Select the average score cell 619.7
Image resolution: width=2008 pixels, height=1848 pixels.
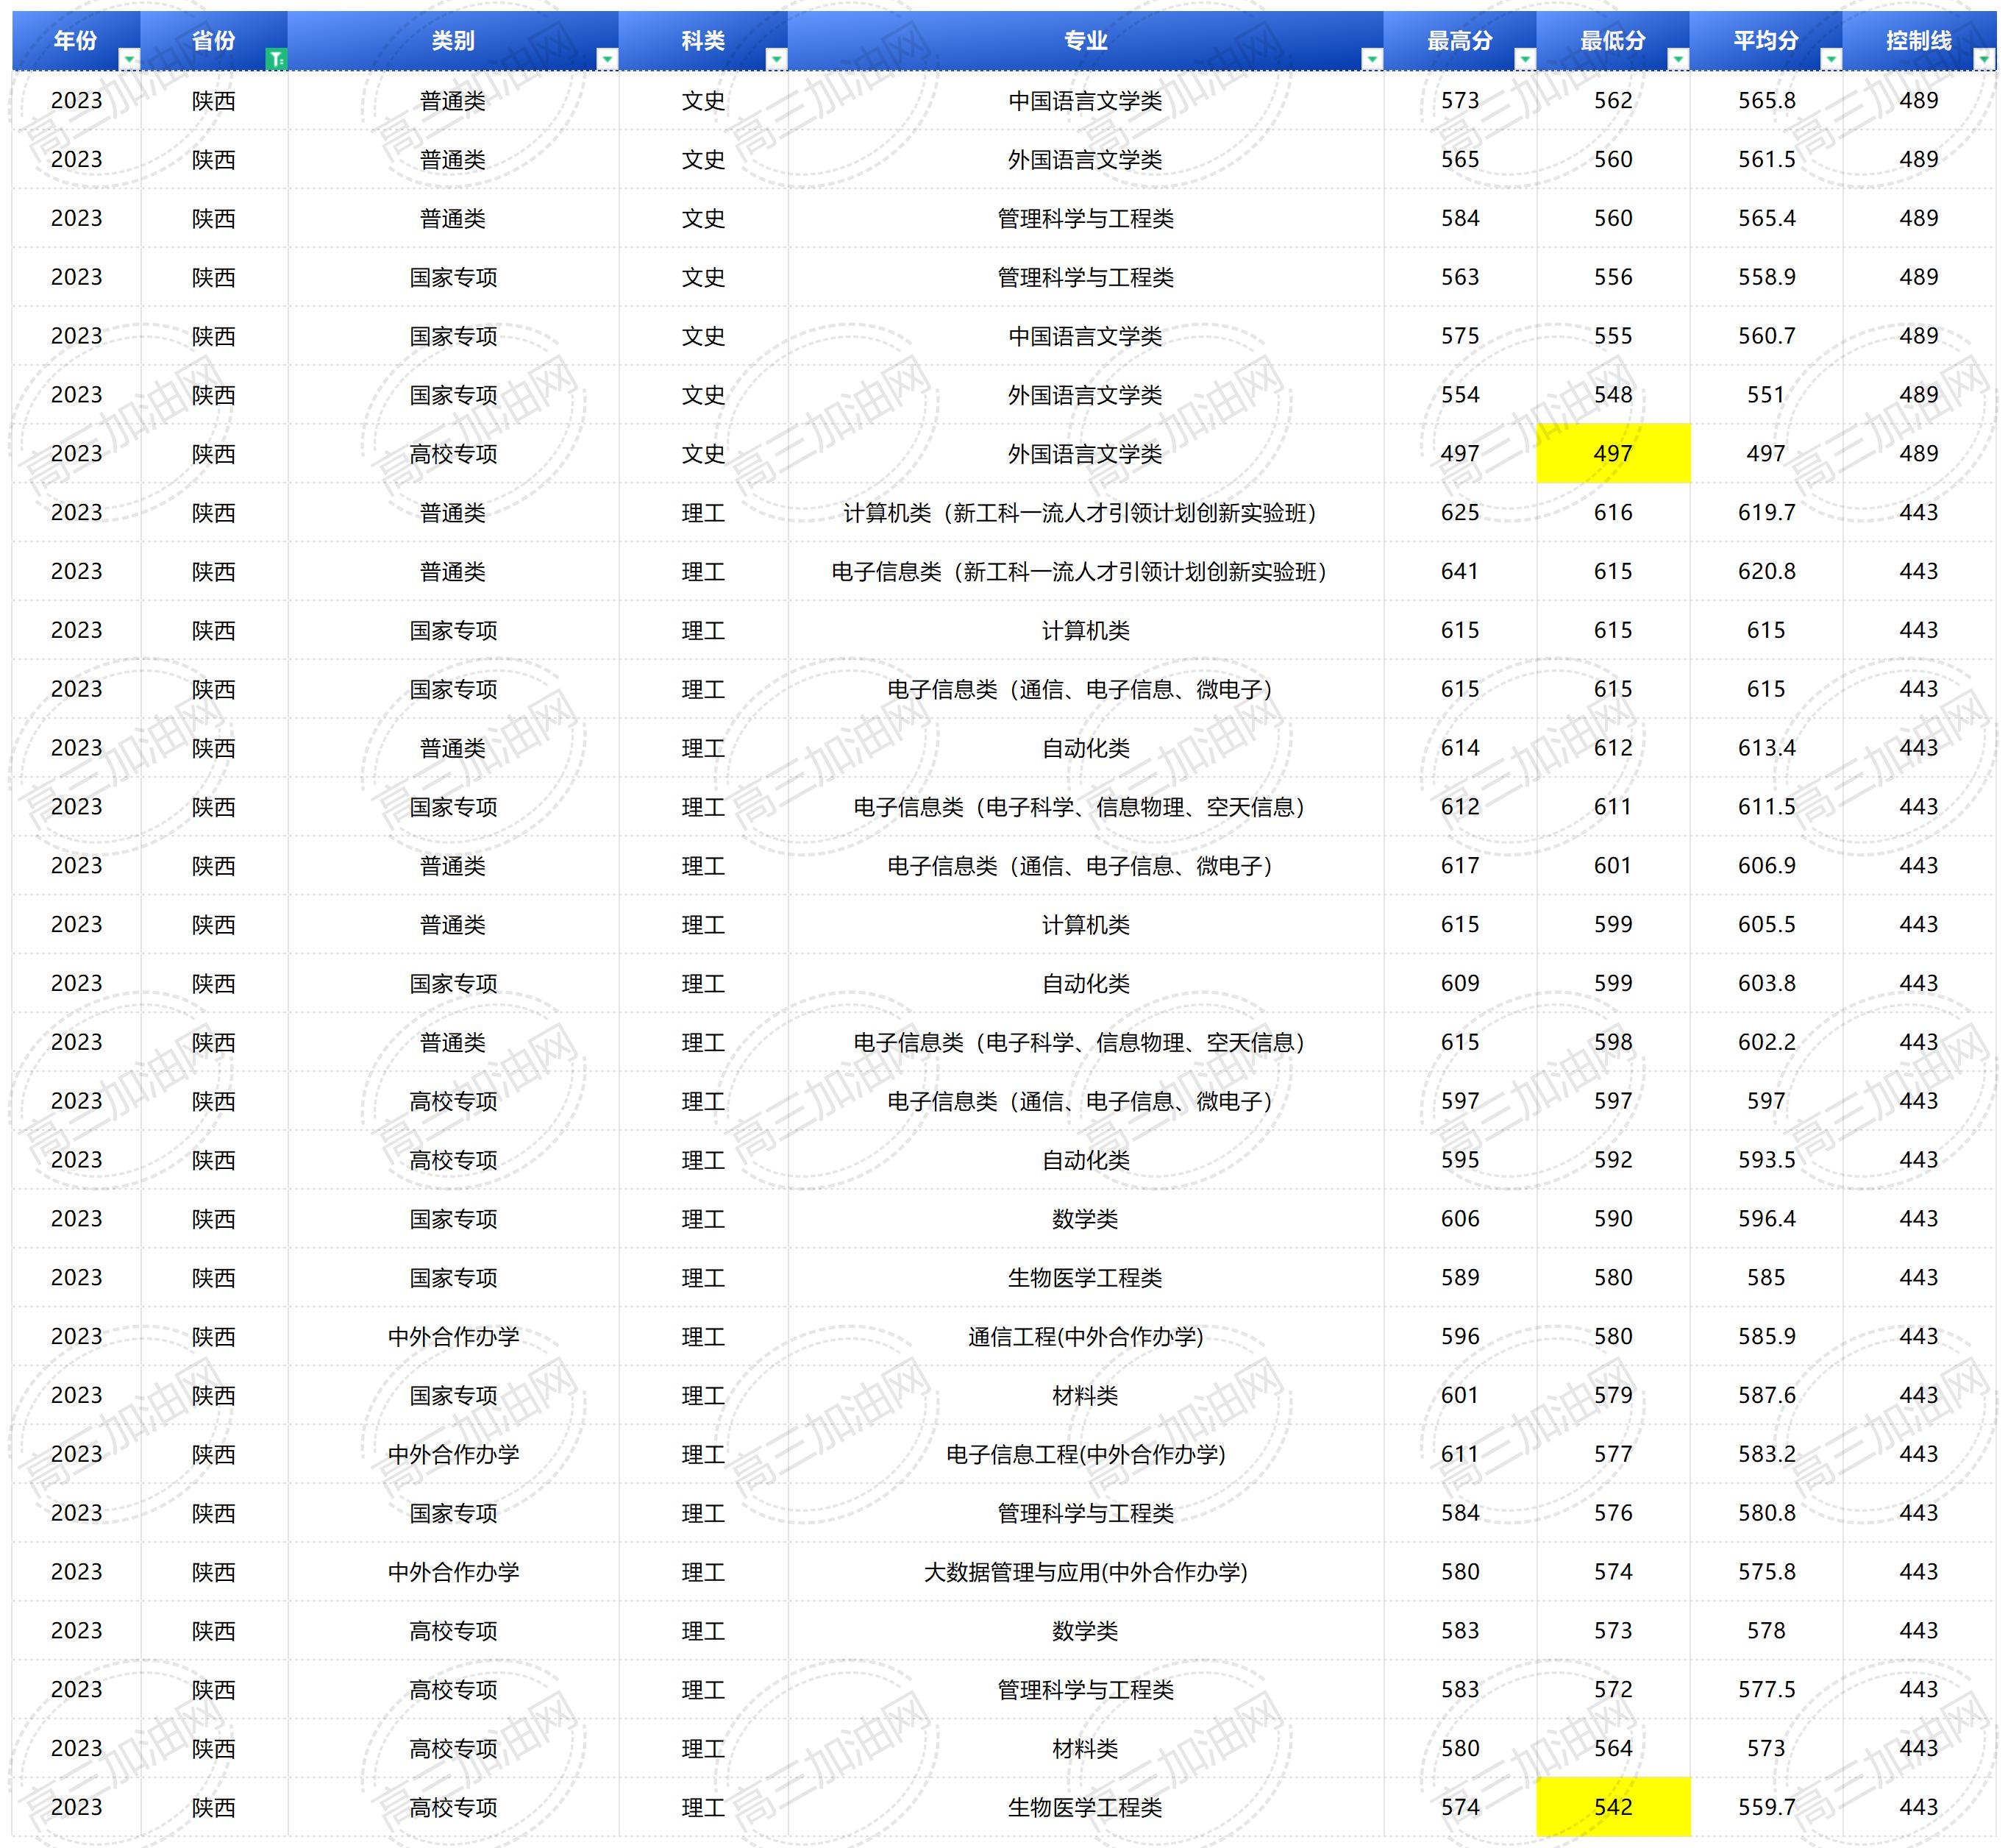click(x=1766, y=512)
